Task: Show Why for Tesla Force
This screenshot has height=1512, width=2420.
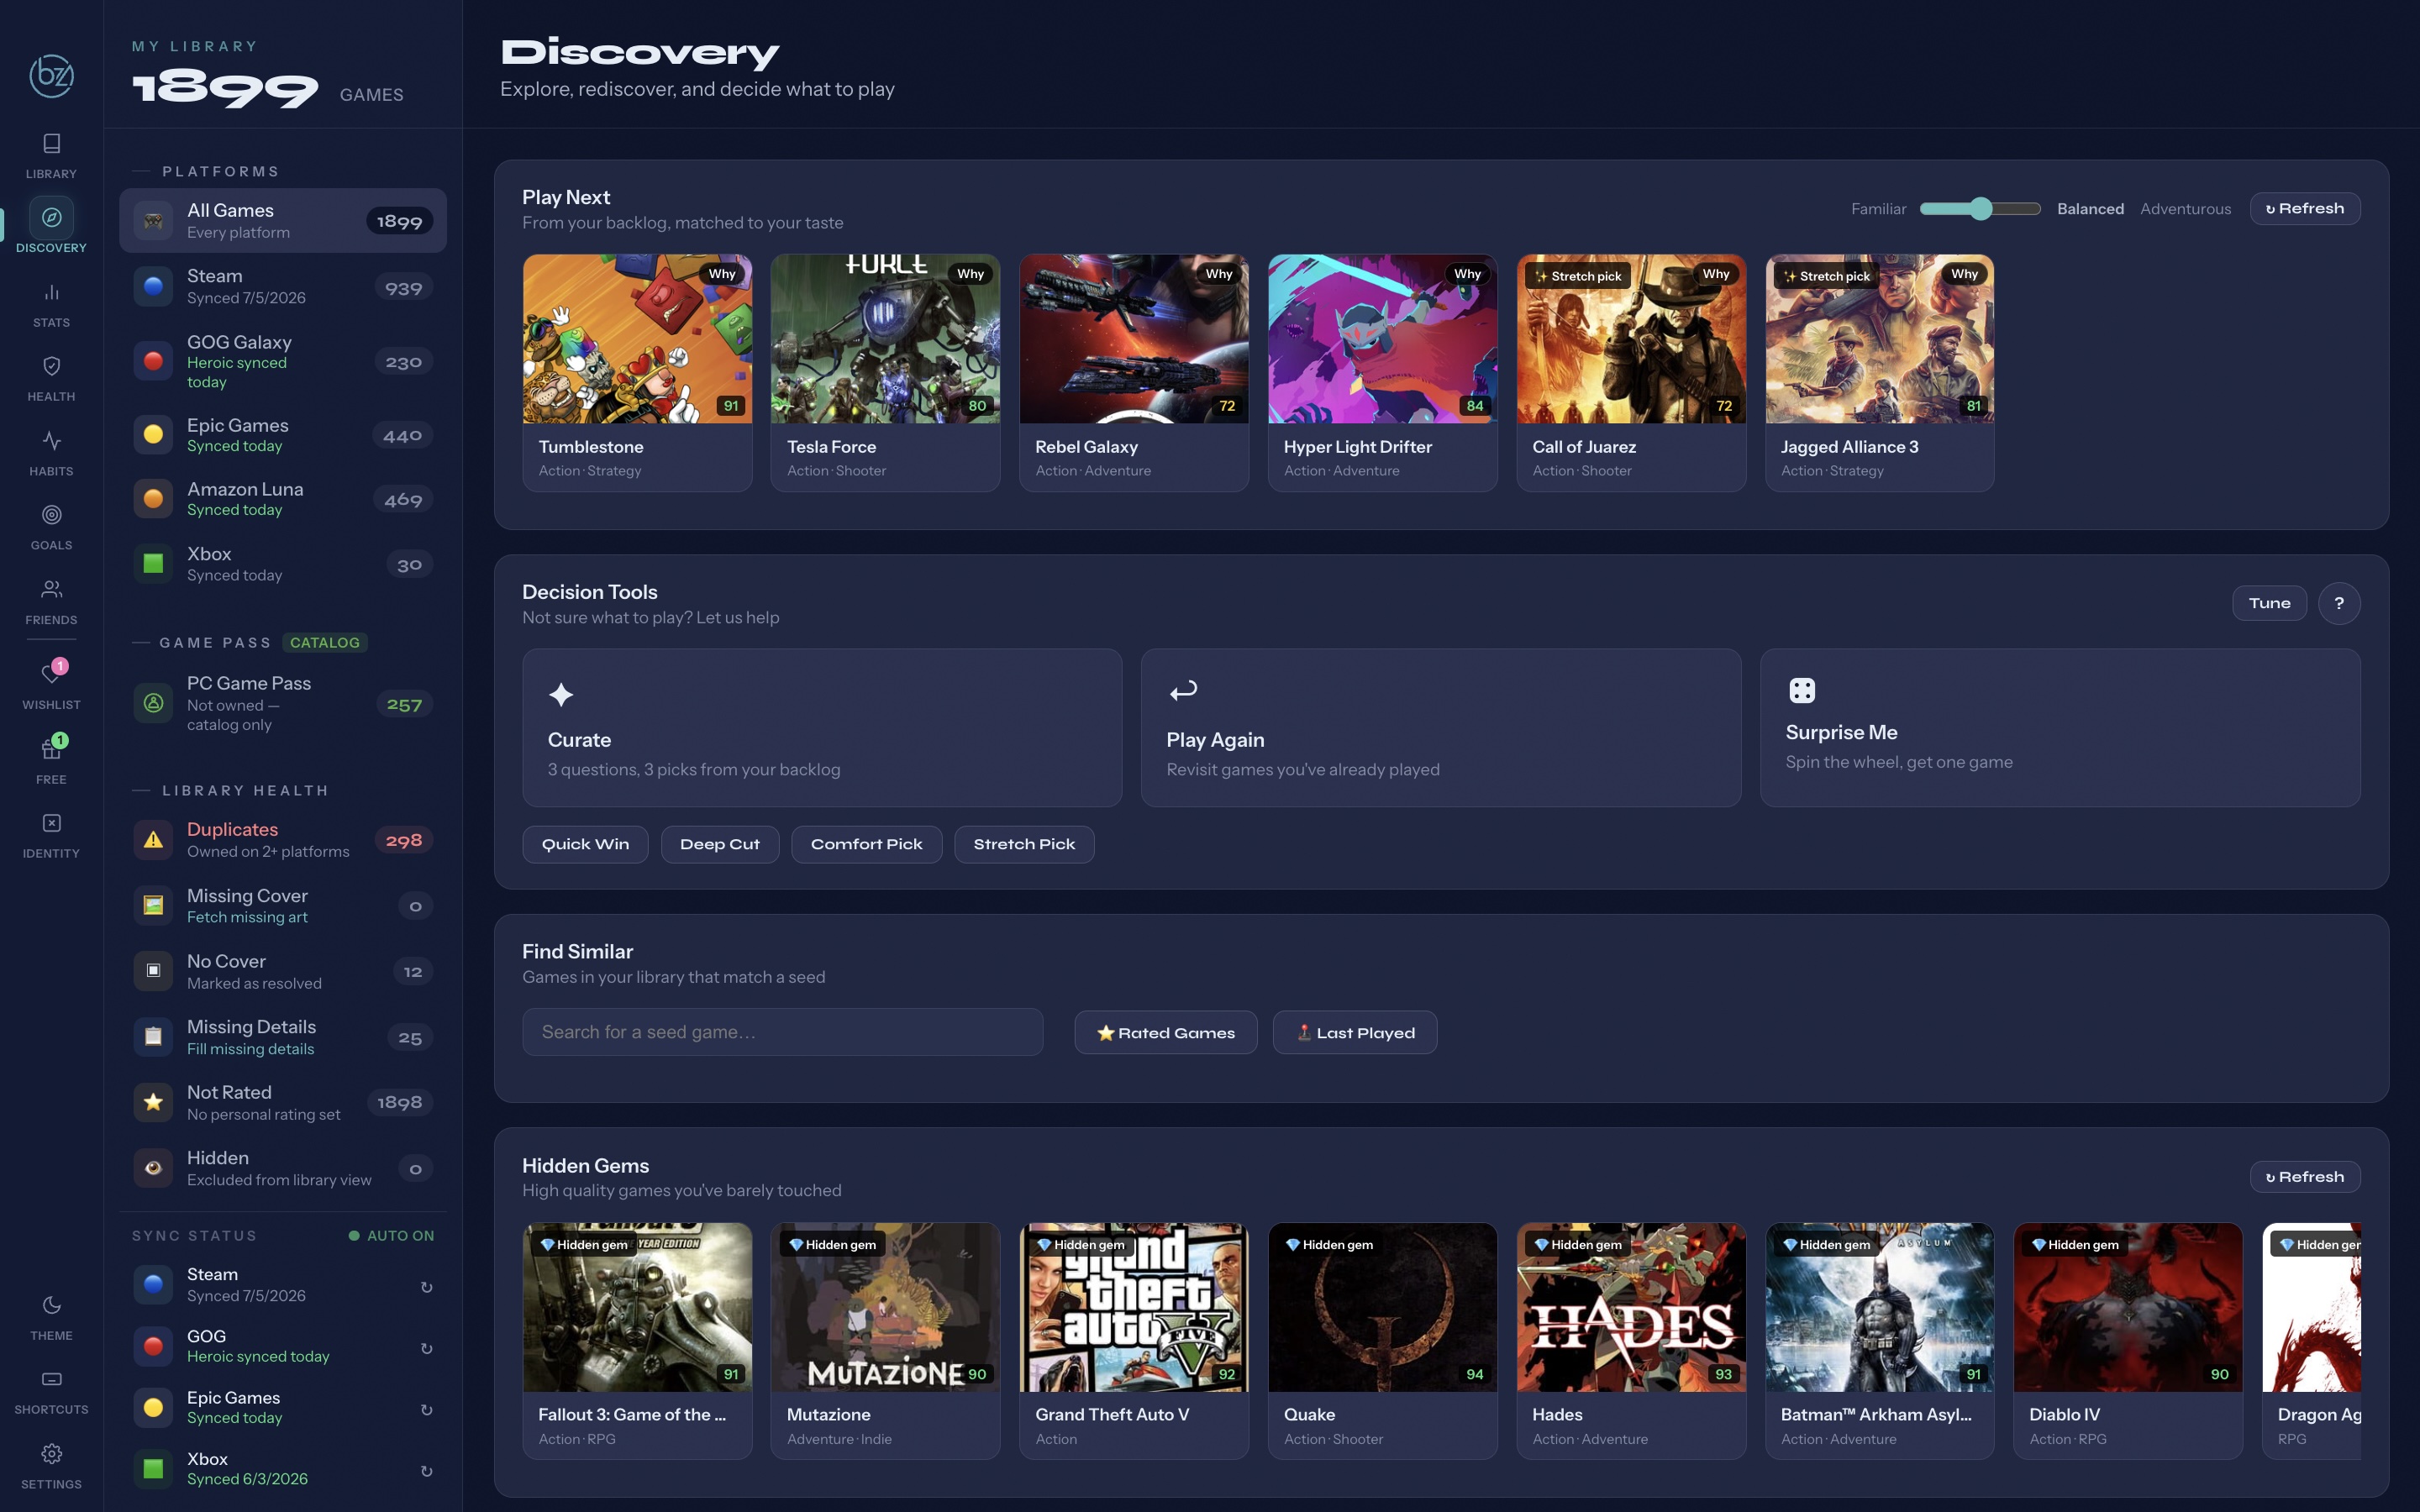Action: [x=970, y=274]
